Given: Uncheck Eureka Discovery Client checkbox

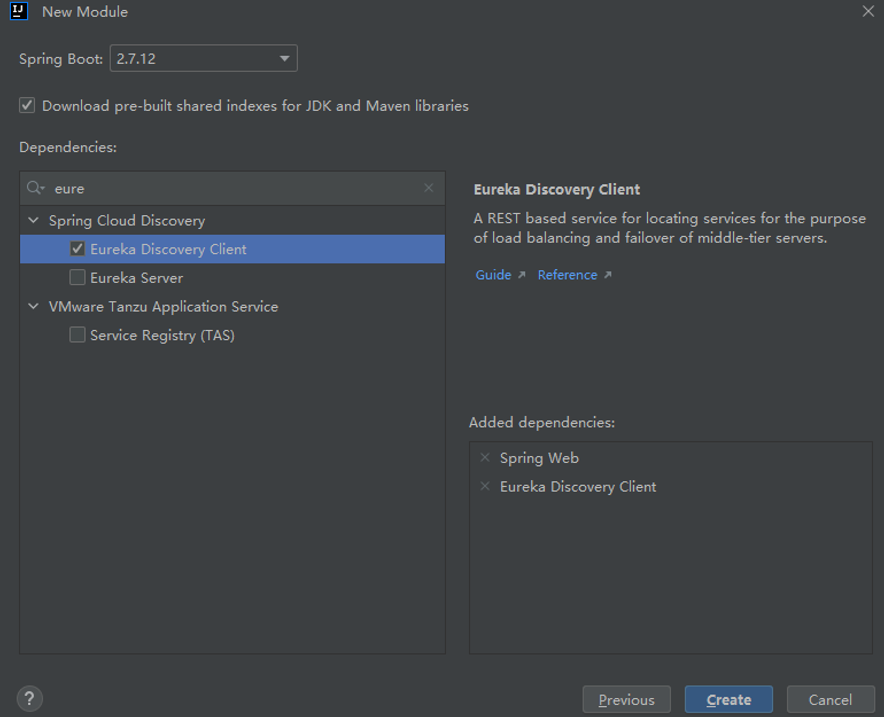Looking at the screenshot, I should click(x=77, y=249).
